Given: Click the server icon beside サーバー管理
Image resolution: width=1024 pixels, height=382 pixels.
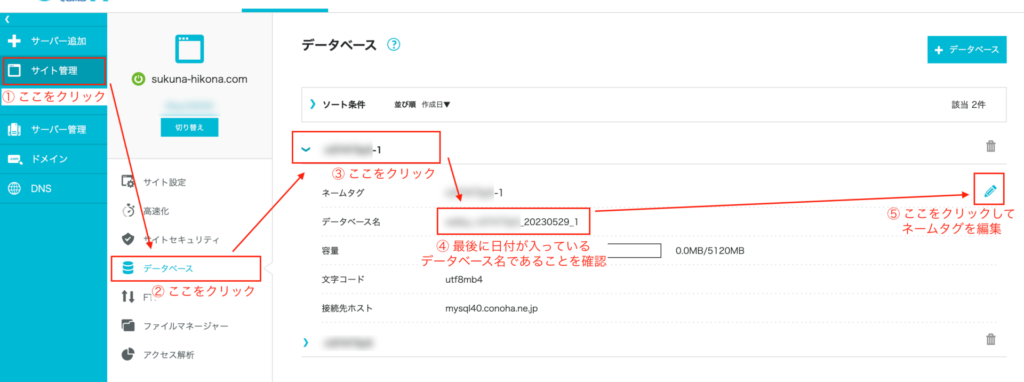Looking at the screenshot, I should tap(14, 129).
